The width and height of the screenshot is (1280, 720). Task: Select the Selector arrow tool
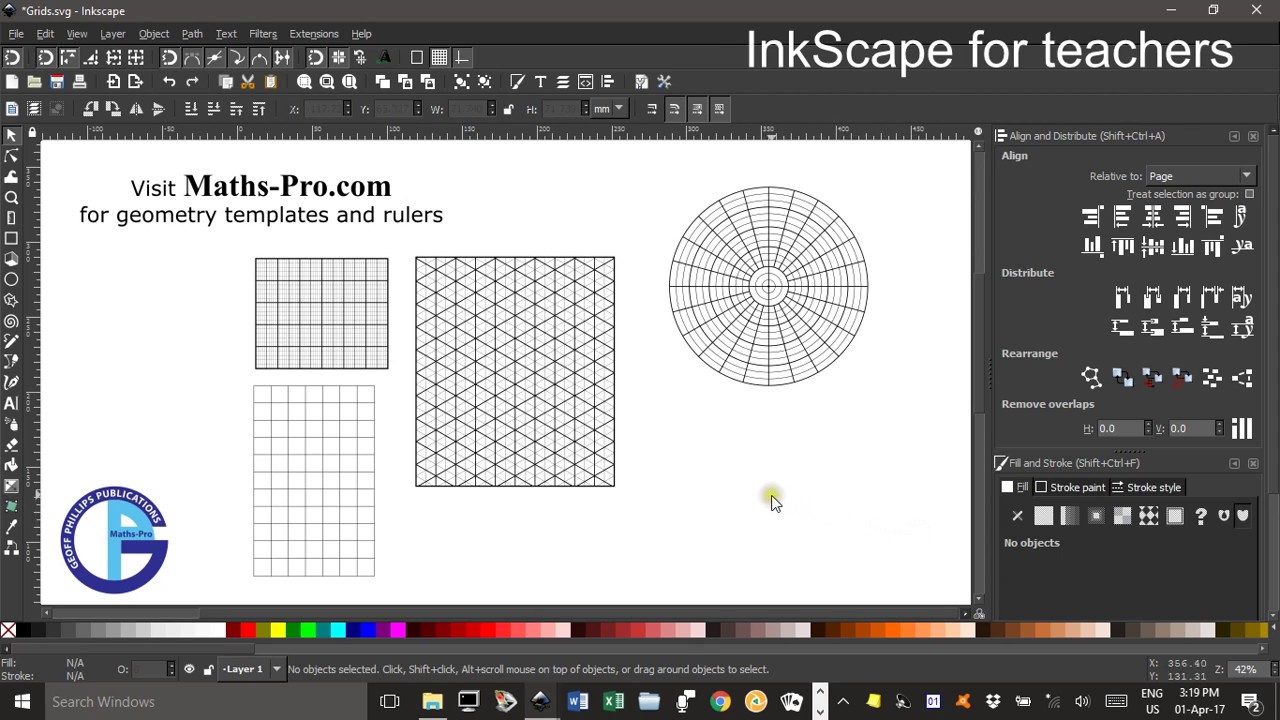pyautogui.click(x=11, y=136)
